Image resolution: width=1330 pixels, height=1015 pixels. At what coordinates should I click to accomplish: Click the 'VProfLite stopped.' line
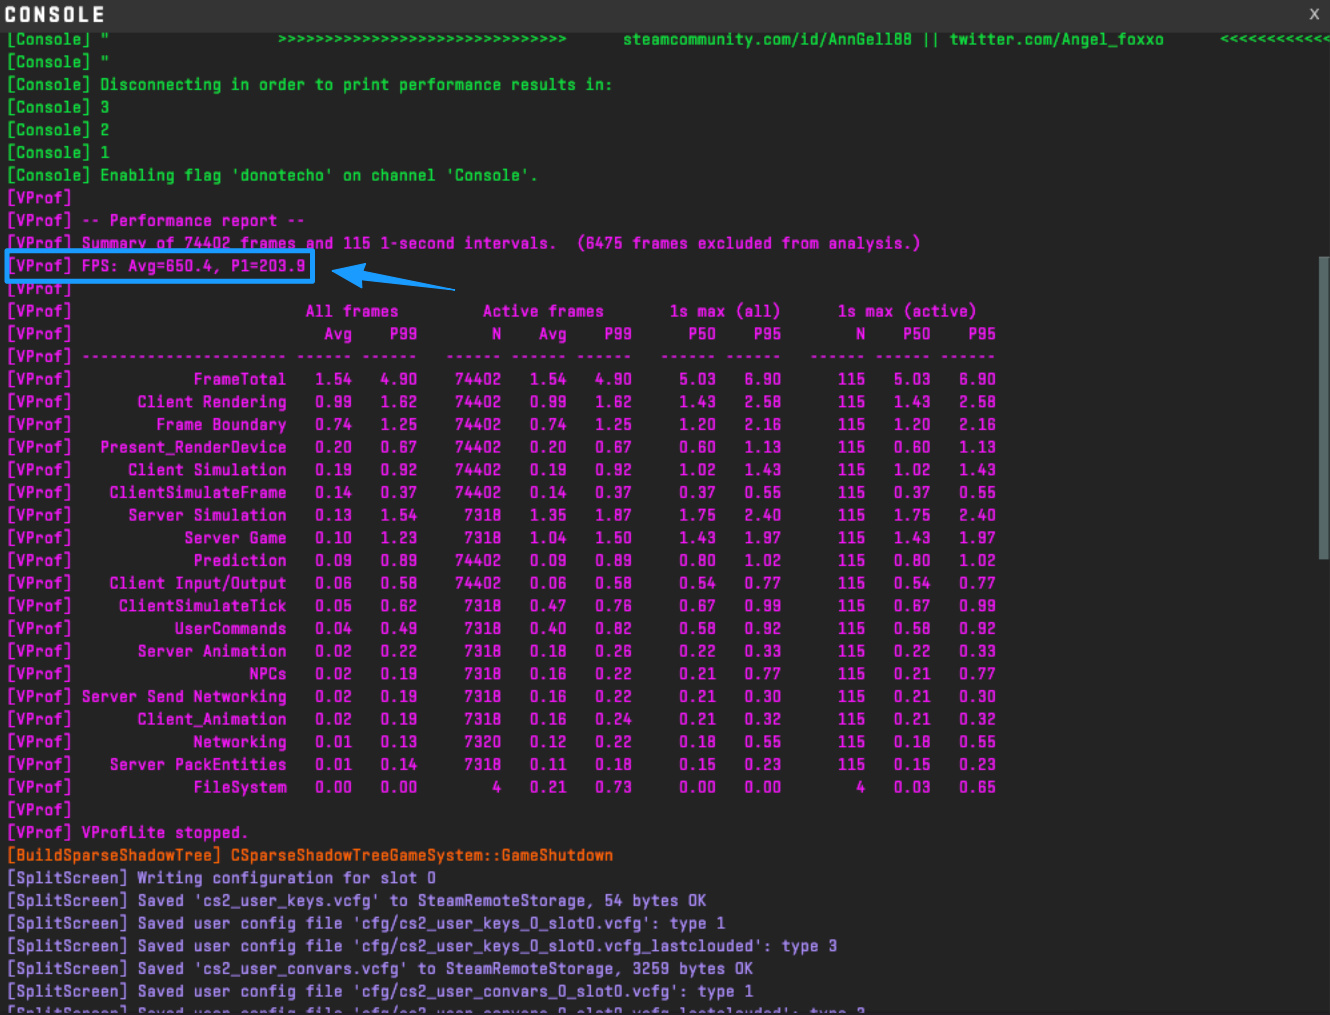pyautogui.click(x=128, y=833)
